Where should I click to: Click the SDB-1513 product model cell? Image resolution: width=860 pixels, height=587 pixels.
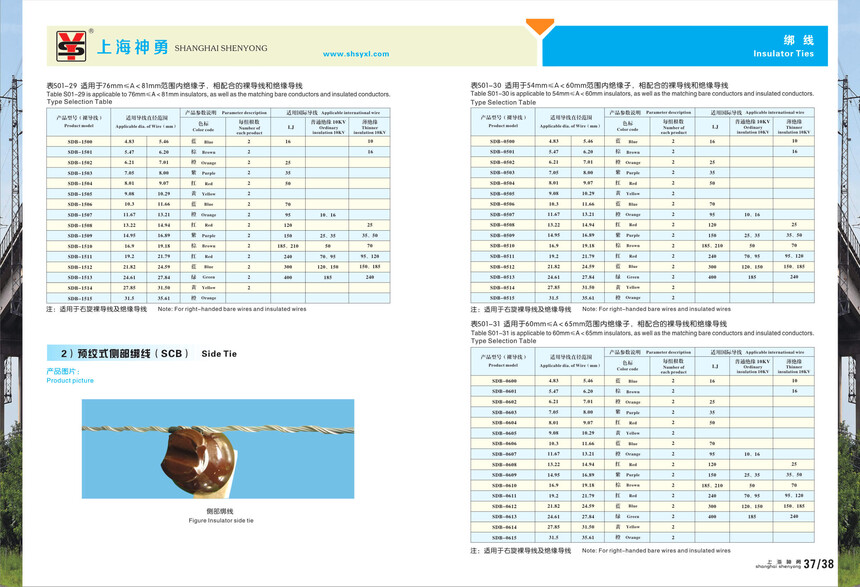[79, 277]
